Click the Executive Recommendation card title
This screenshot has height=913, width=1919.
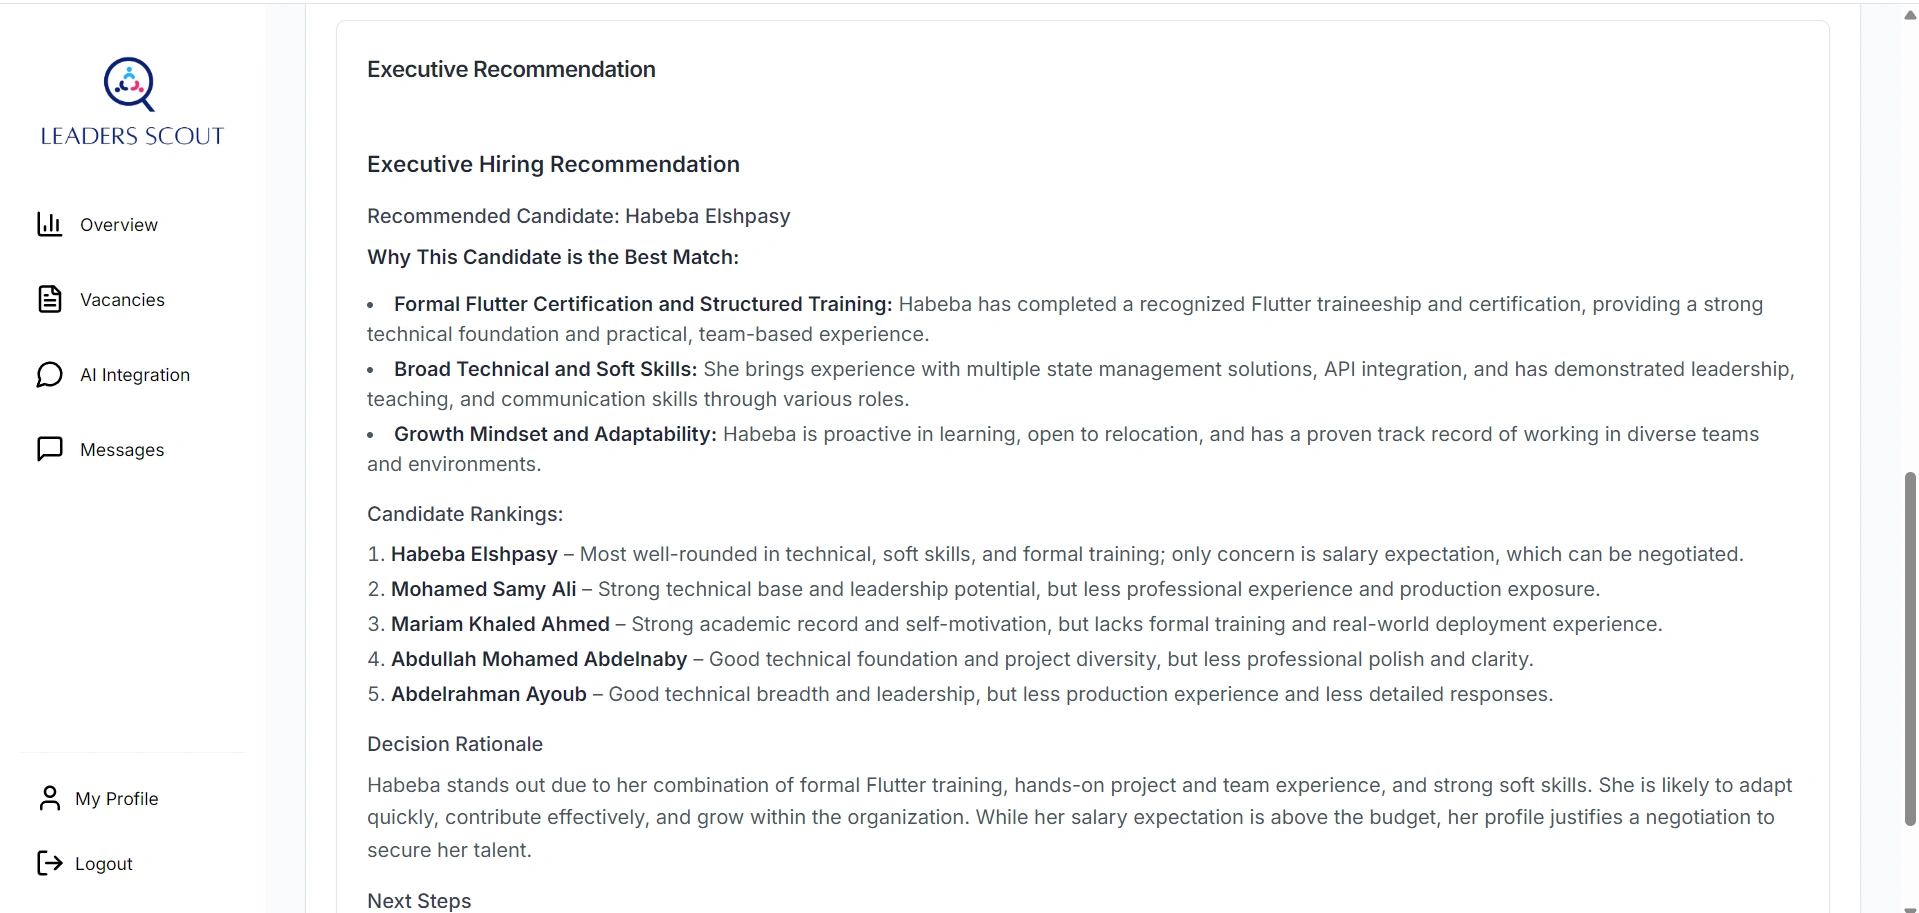[511, 69]
